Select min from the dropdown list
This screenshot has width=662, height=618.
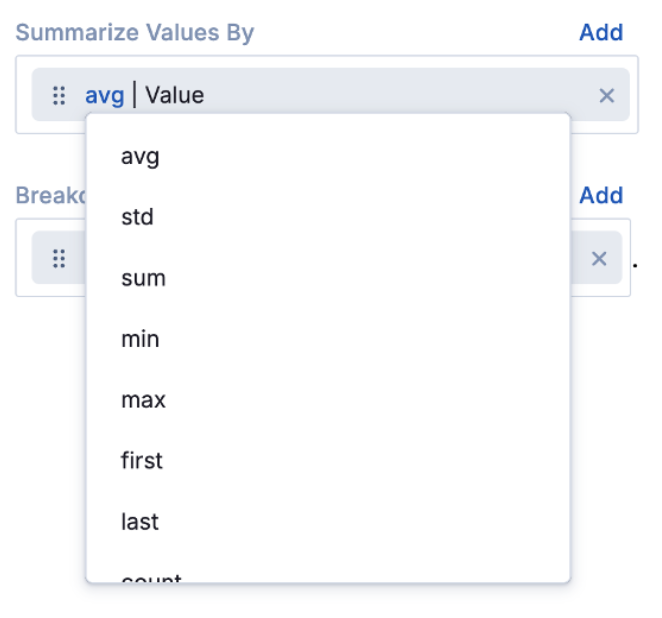click(140, 339)
